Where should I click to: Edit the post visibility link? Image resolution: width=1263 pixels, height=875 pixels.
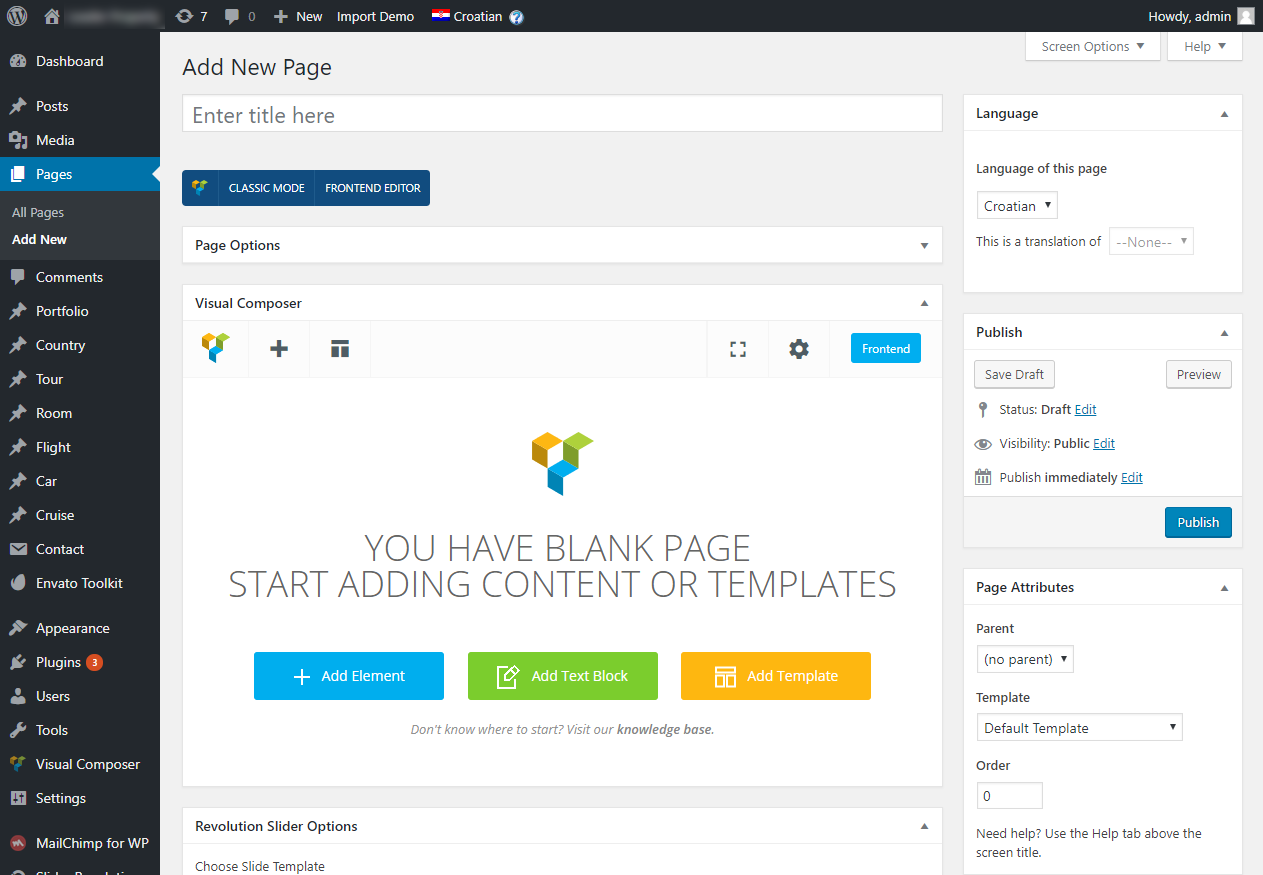[x=1103, y=444]
